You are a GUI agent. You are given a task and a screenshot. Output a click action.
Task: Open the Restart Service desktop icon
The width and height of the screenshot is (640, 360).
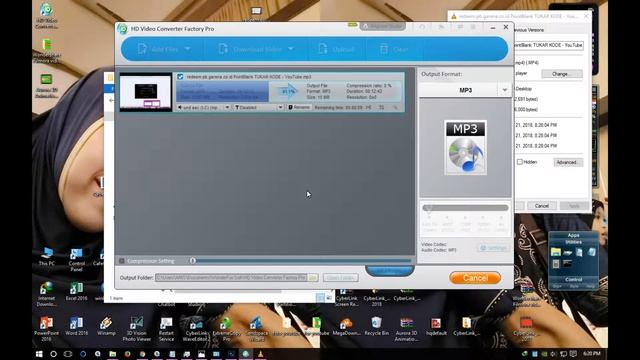(x=166, y=328)
